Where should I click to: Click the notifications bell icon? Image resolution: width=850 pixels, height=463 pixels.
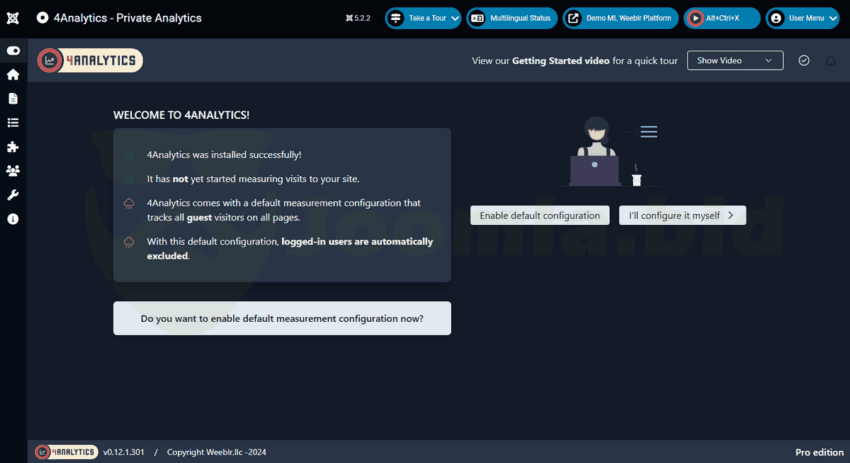(x=830, y=61)
